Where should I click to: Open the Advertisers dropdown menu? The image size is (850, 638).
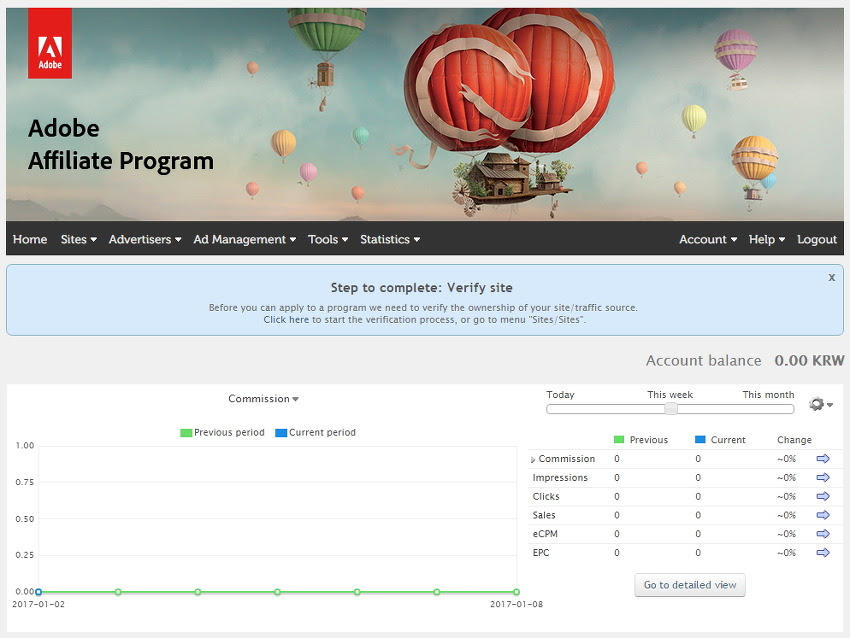145,239
